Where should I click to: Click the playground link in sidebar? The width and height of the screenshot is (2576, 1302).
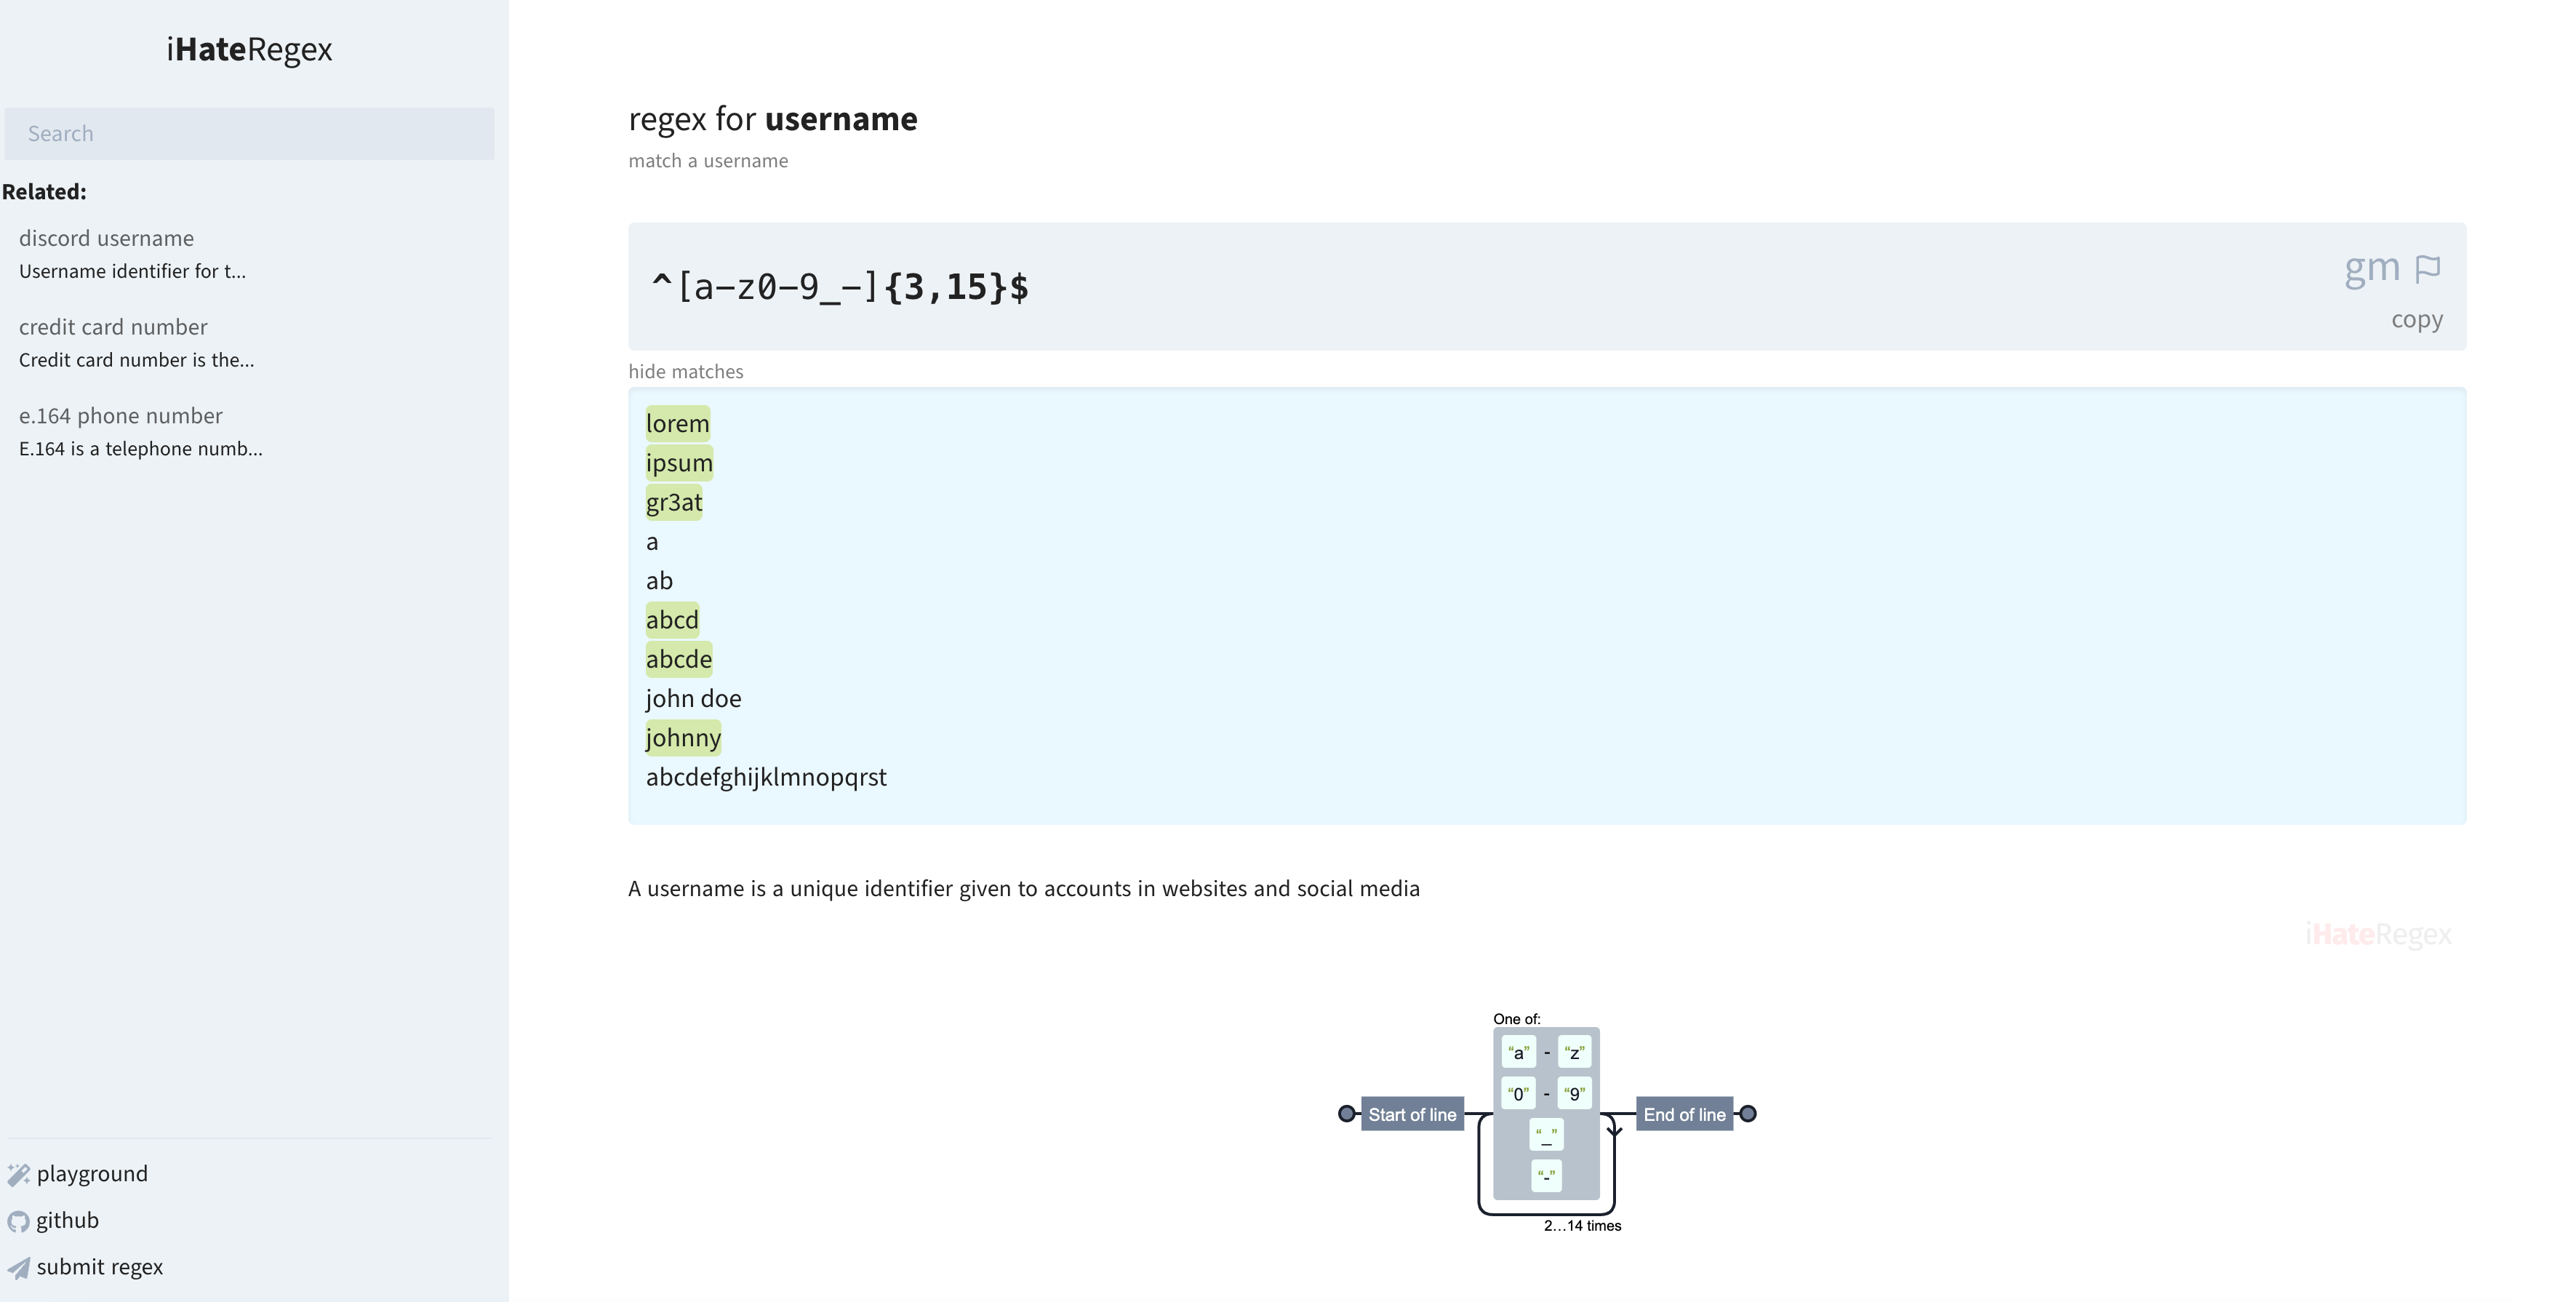pyautogui.click(x=92, y=1173)
